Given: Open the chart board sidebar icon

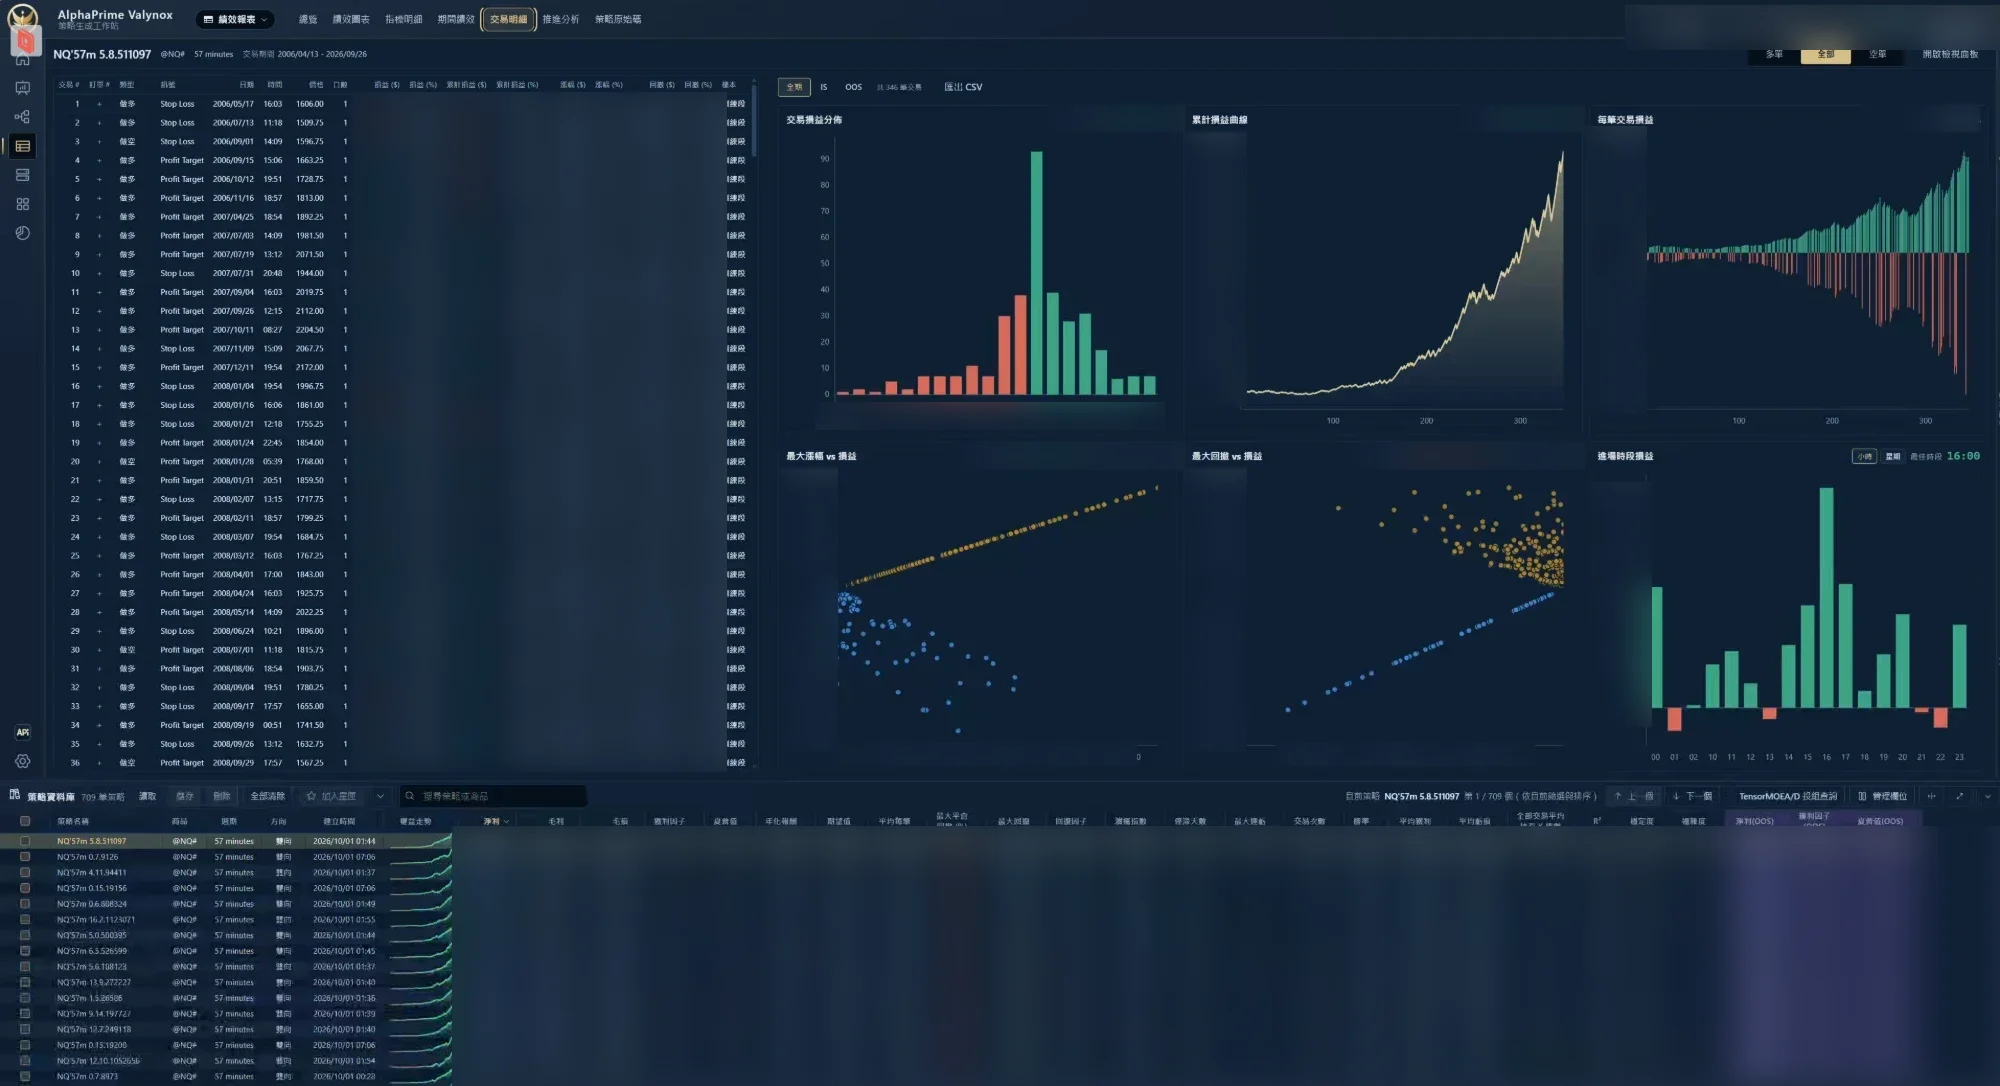Looking at the screenshot, I should (22, 88).
